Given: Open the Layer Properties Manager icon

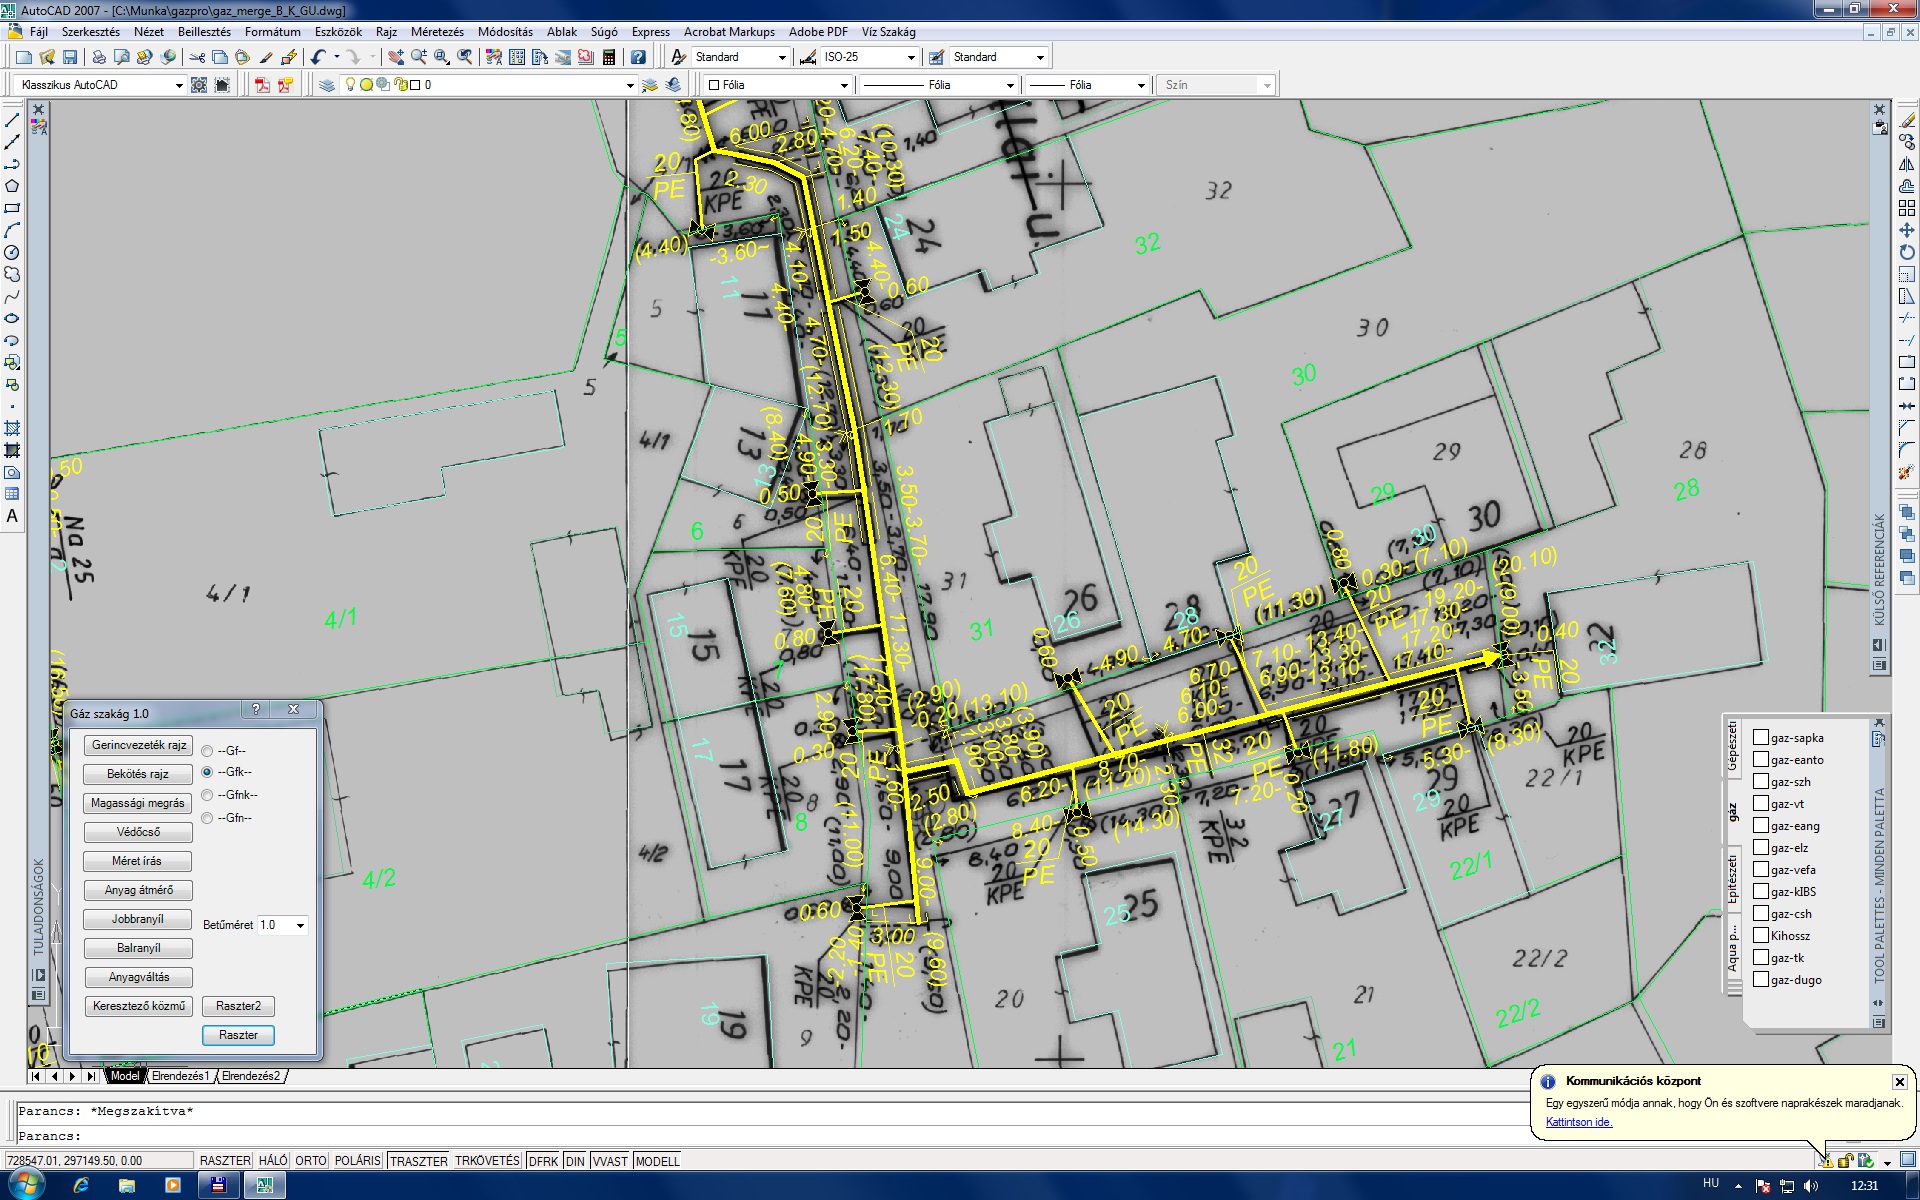Looking at the screenshot, I should click(x=327, y=85).
